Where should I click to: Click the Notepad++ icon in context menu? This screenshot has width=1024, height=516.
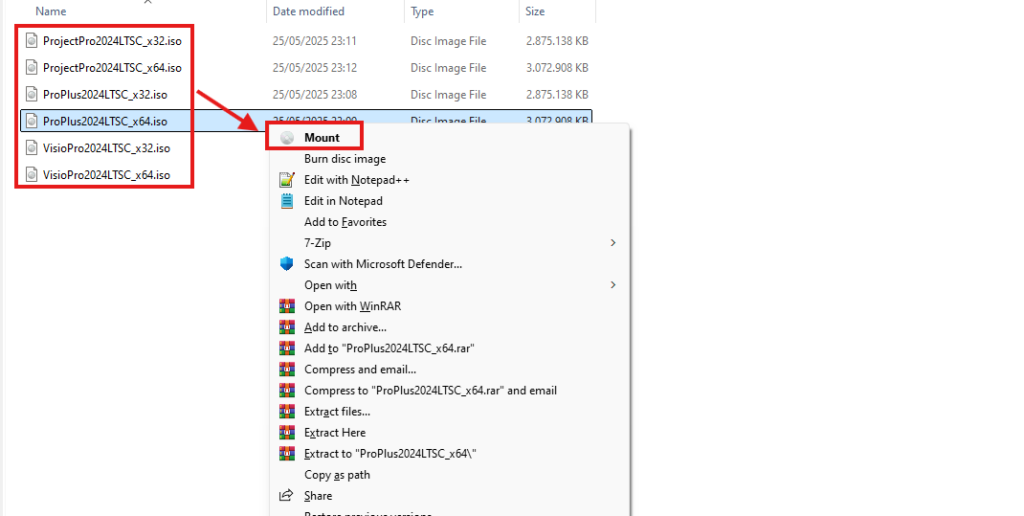pos(287,180)
